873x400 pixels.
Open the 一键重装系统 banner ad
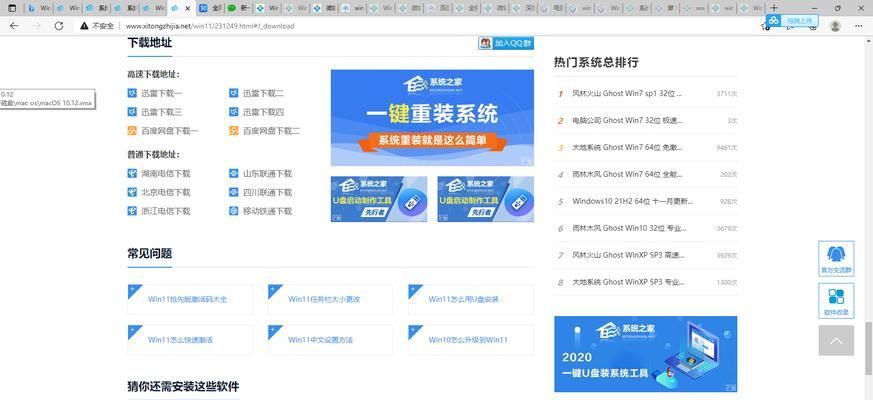432,118
